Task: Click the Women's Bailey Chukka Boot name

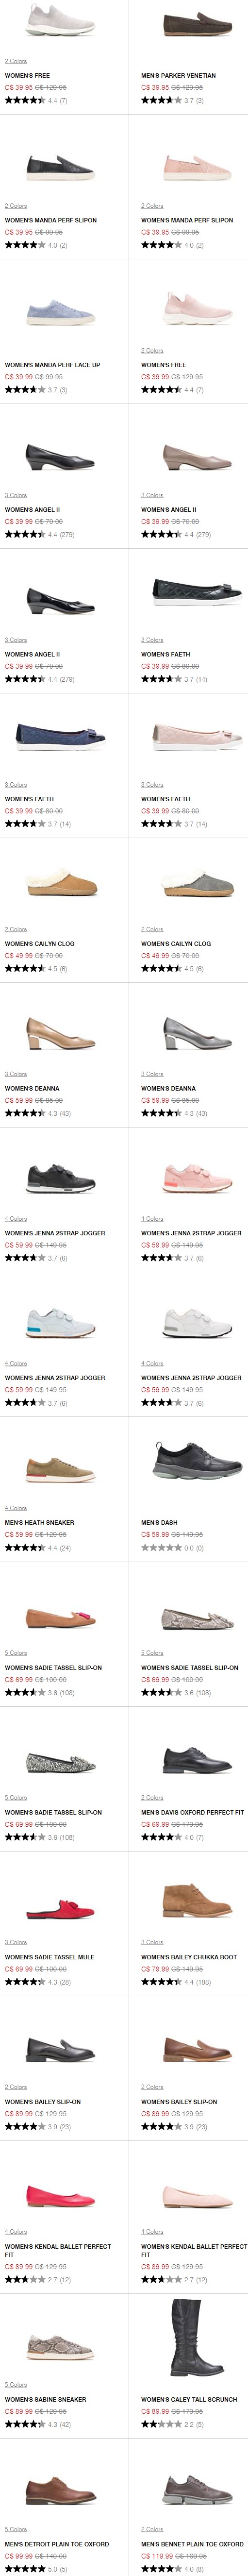Action: click(x=189, y=1957)
